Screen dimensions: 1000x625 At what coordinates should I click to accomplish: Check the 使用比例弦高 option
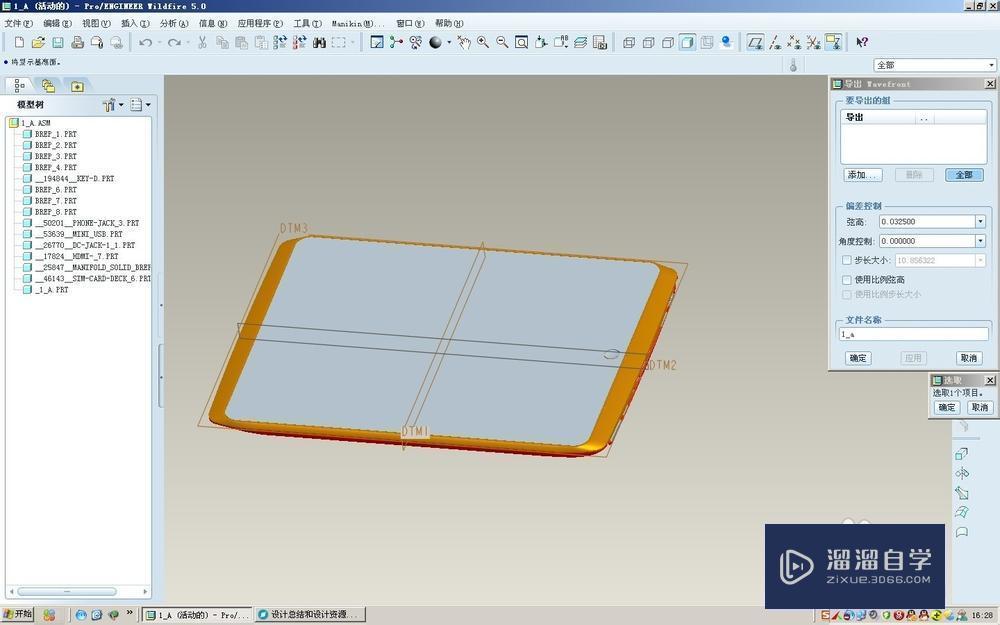tap(847, 280)
